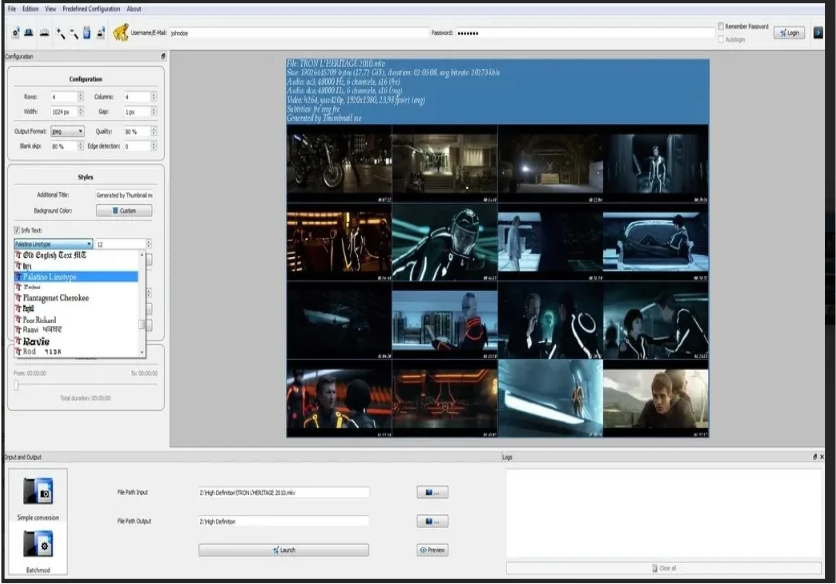Click the Preview button

click(432, 550)
